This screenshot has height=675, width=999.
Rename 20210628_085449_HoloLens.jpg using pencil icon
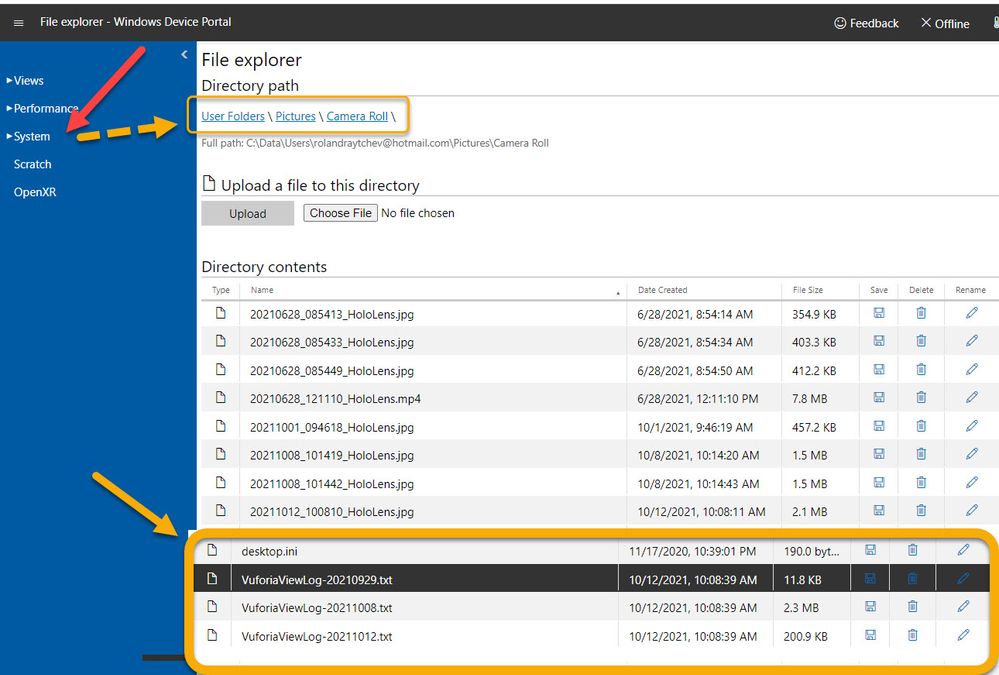[x=971, y=370]
